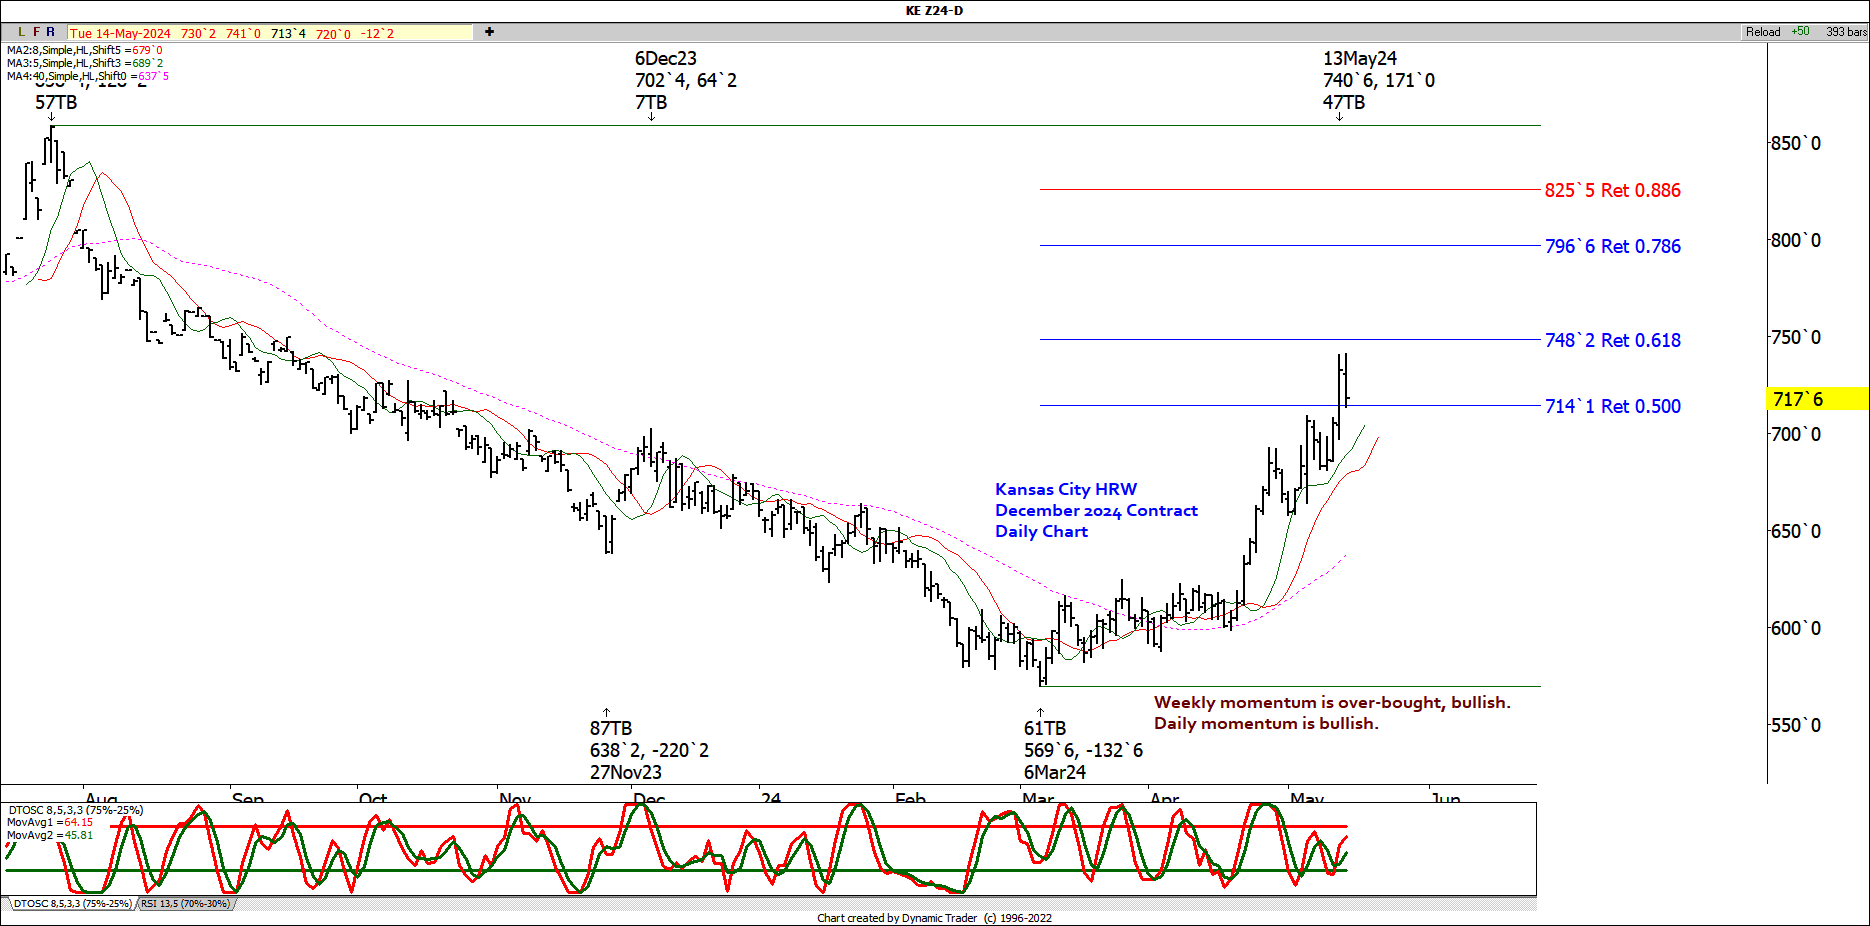This screenshot has width=1870, height=926.
Task: Click the 61TB label above 6Mar24
Action: [1044, 728]
